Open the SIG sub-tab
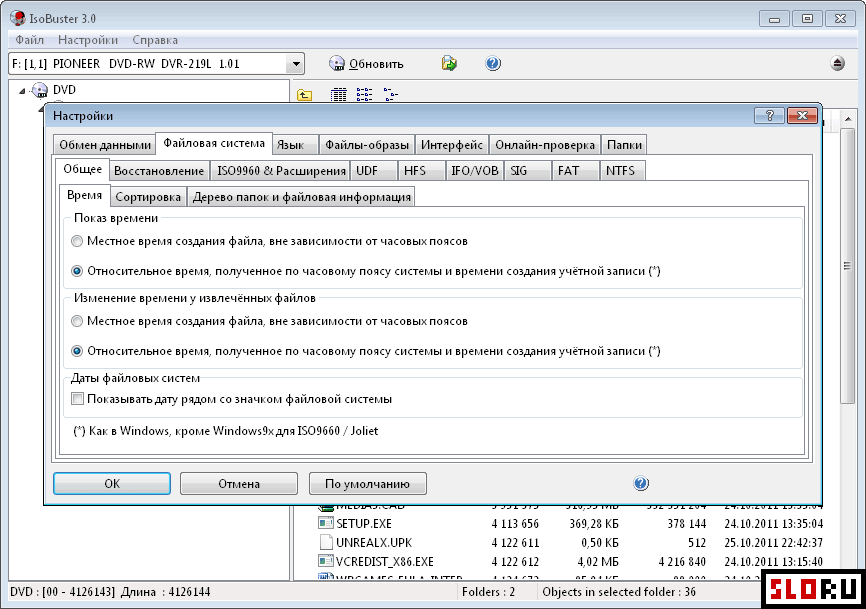The height and width of the screenshot is (609, 866). click(527, 171)
